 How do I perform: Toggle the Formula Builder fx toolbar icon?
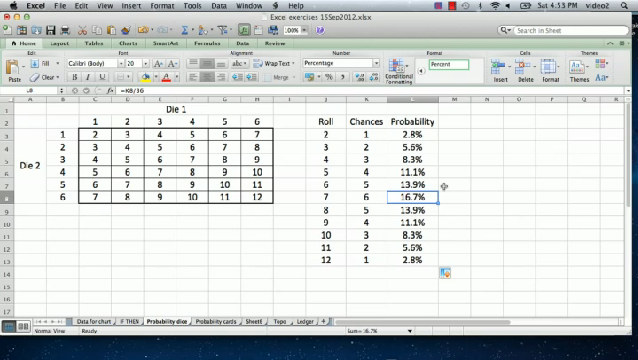(244, 30)
